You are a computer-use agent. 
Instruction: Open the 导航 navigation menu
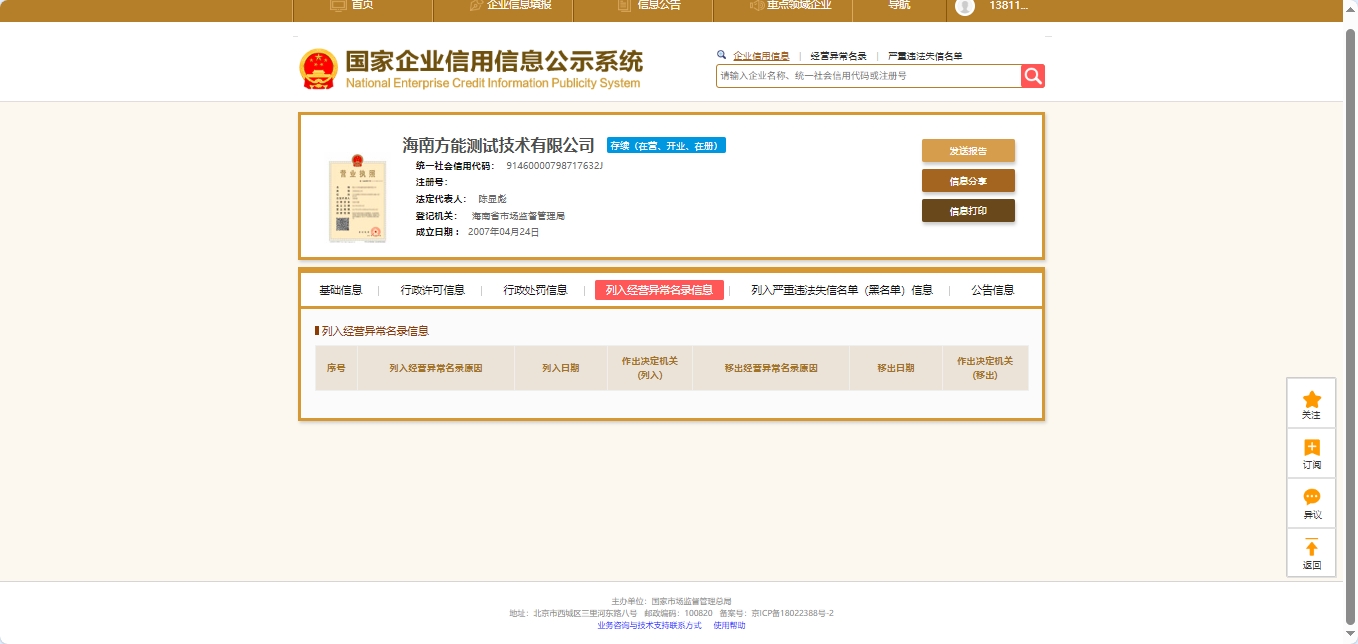point(899,6)
